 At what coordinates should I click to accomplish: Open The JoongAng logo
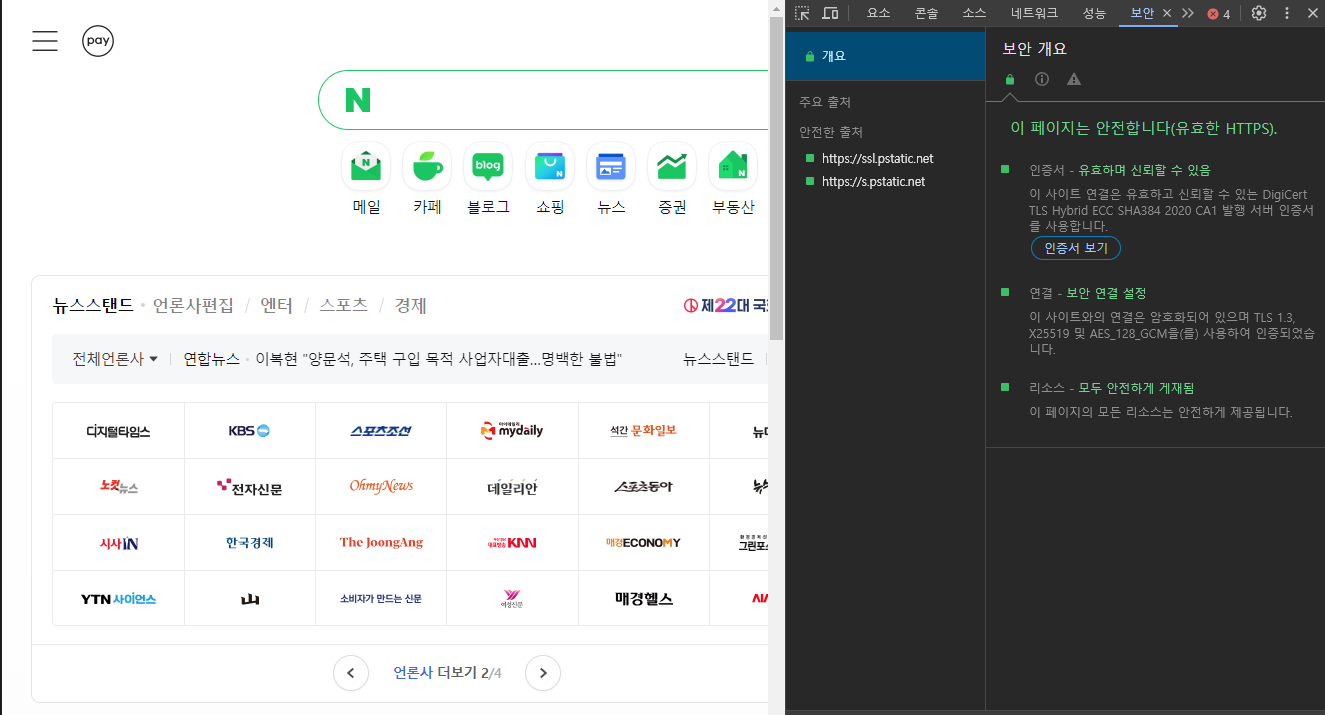pyautogui.click(x=381, y=543)
